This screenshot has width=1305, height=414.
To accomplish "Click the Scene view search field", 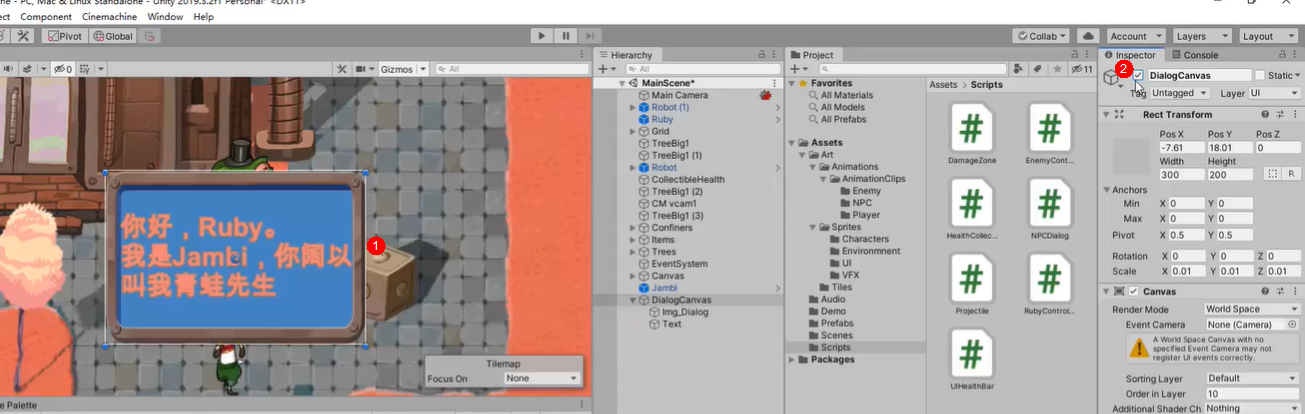I will click(511, 69).
